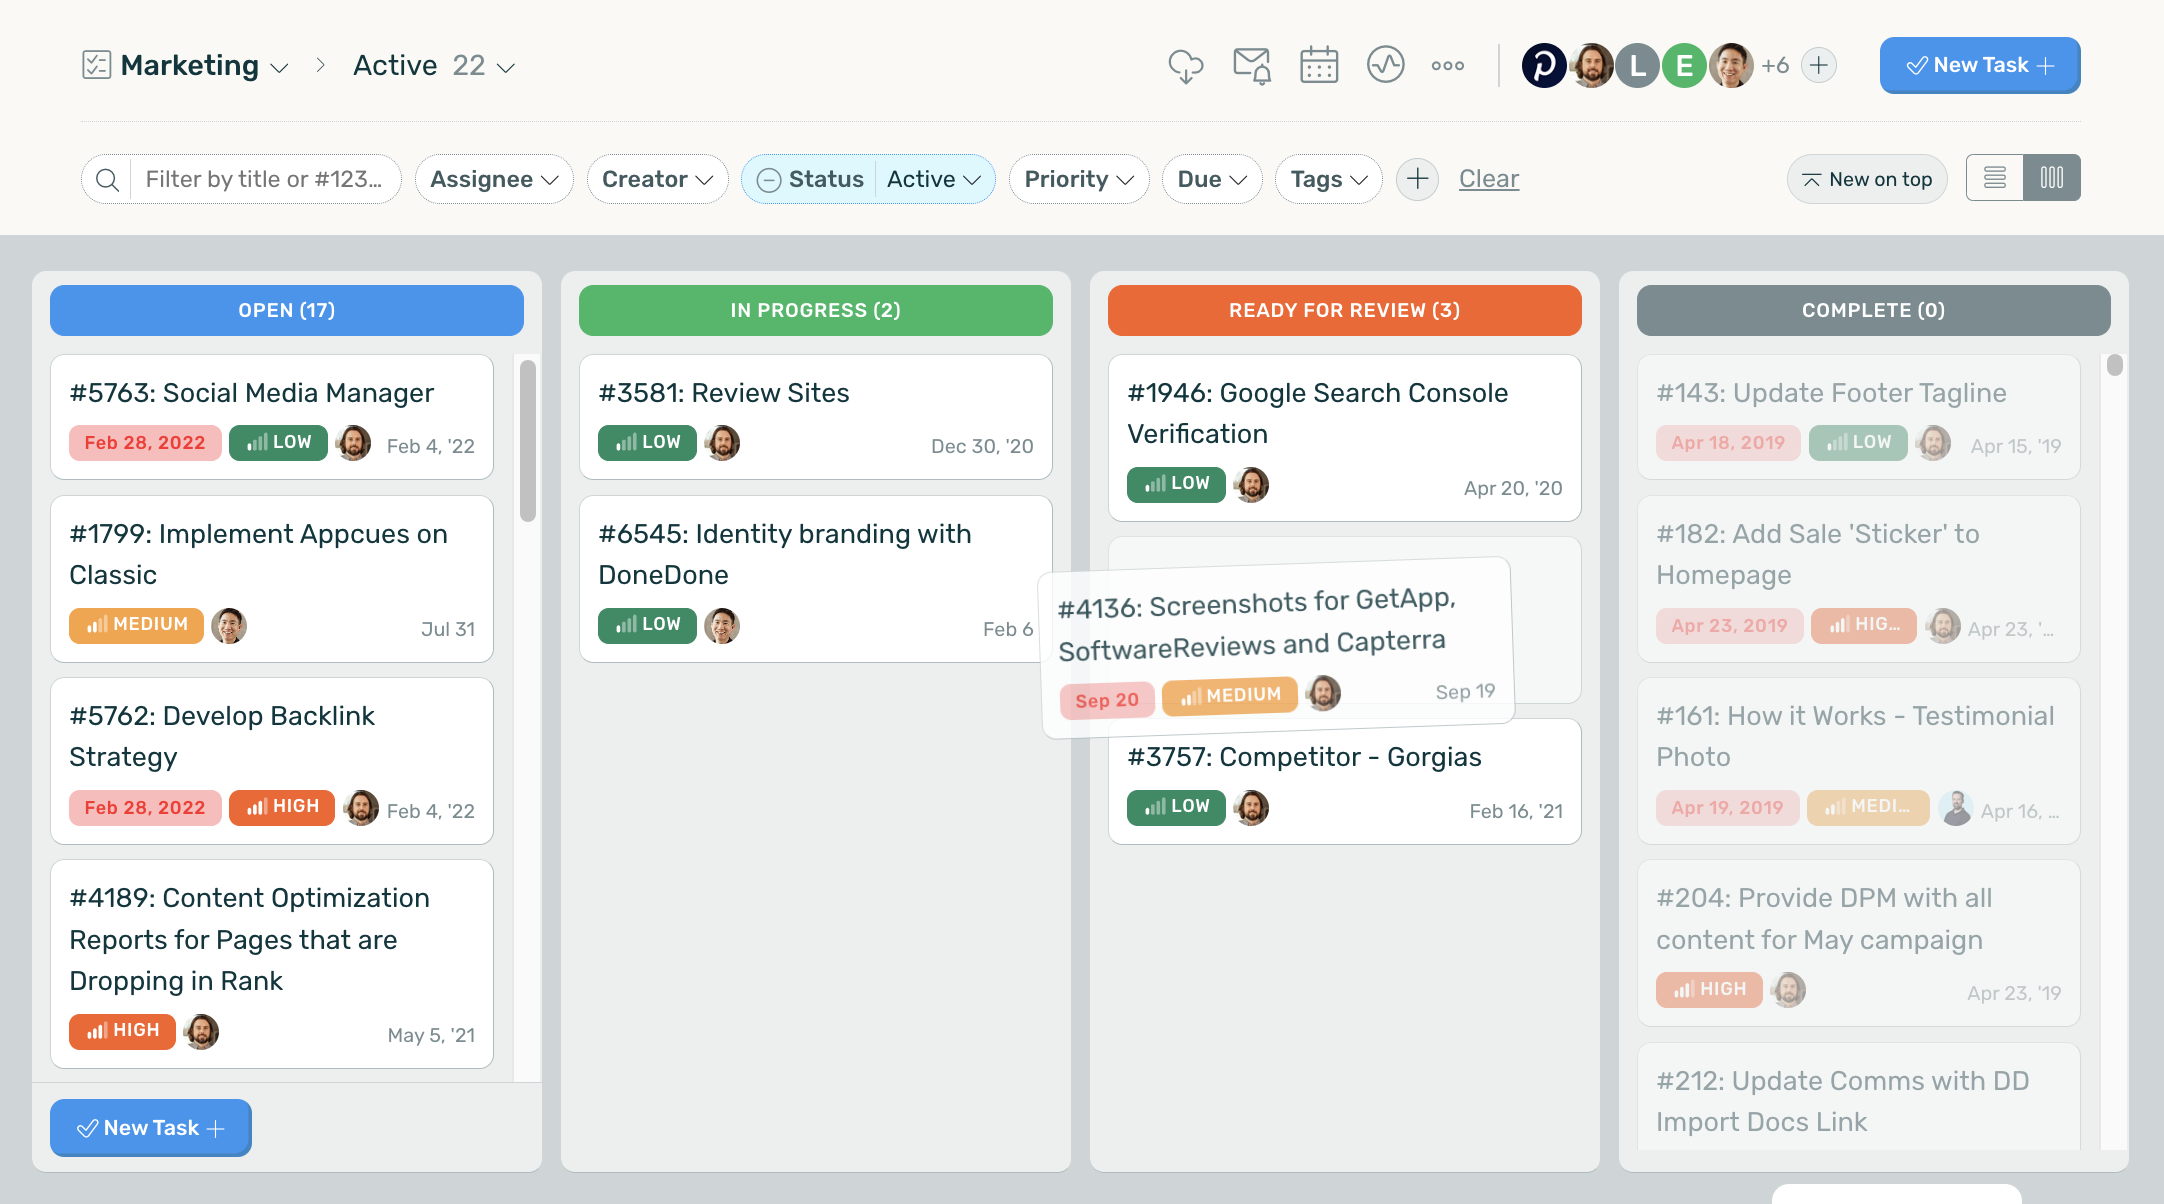
Task: Click the filter by title input field
Action: tap(265, 179)
